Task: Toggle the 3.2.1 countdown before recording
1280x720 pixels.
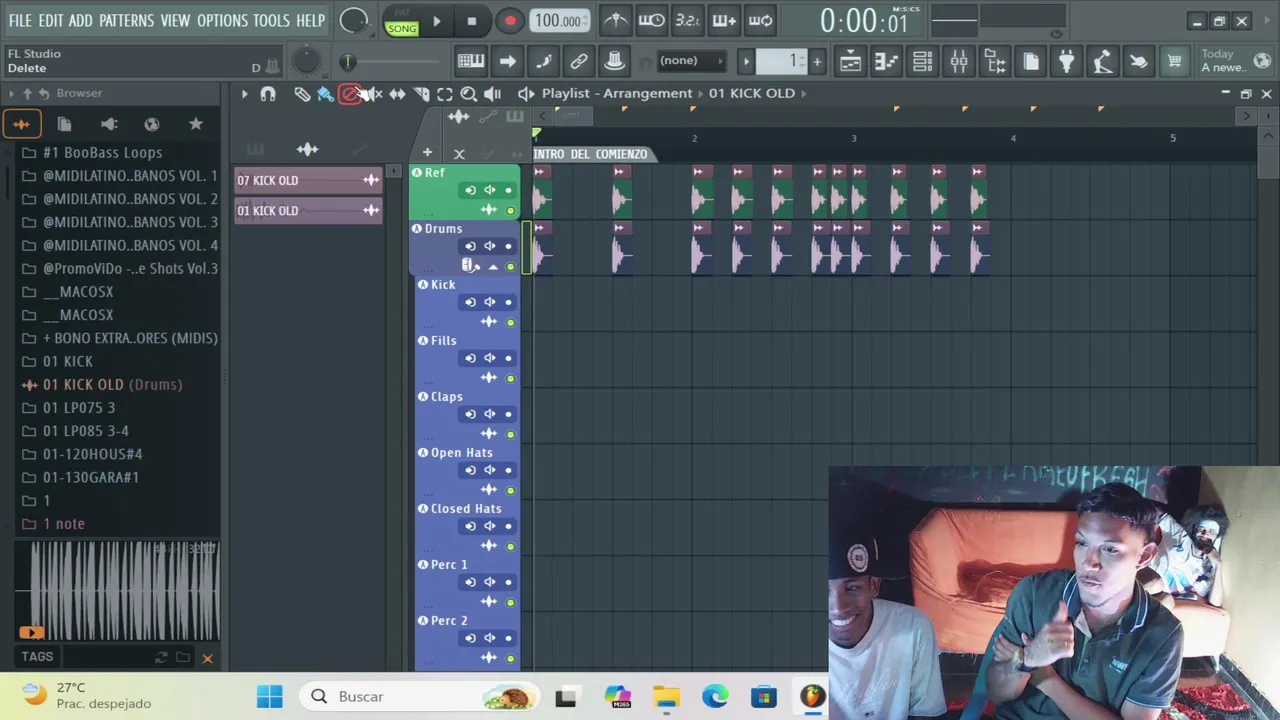Action: pos(687,20)
